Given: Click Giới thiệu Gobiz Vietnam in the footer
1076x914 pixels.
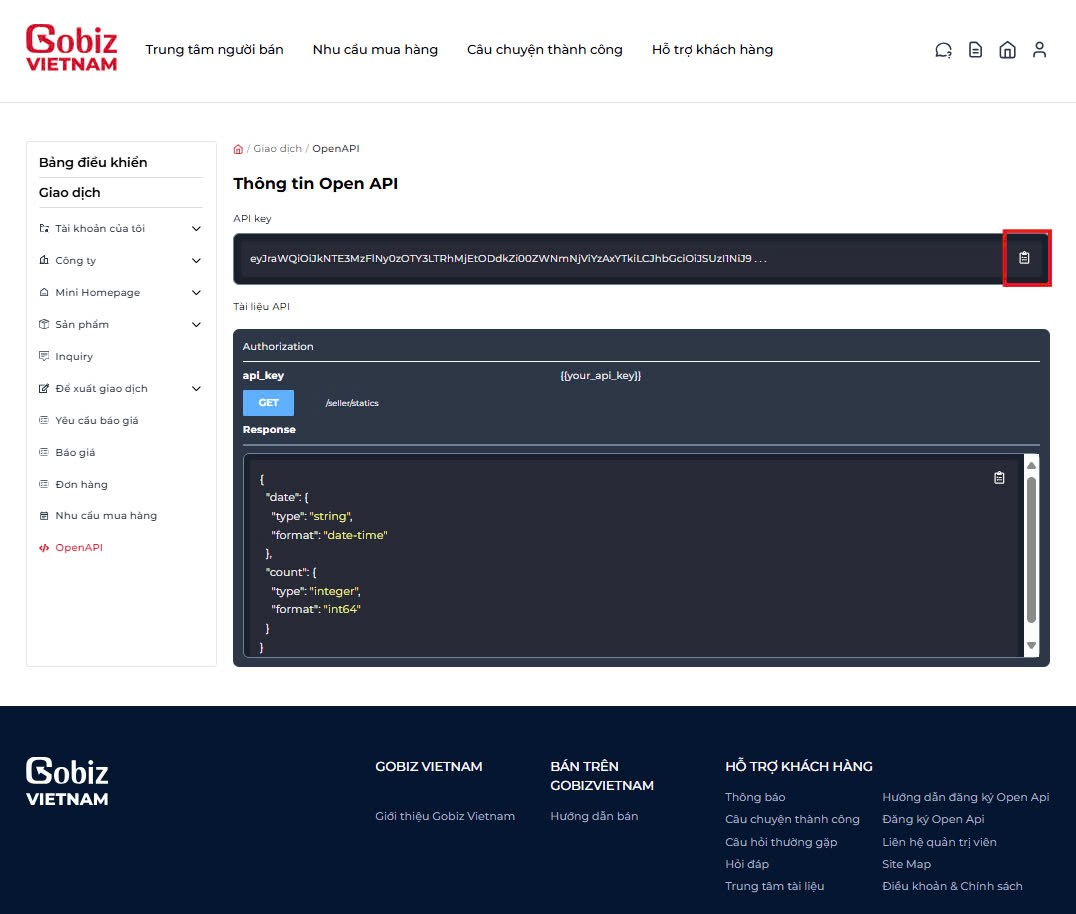Looking at the screenshot, I should [x=445, y=816].
